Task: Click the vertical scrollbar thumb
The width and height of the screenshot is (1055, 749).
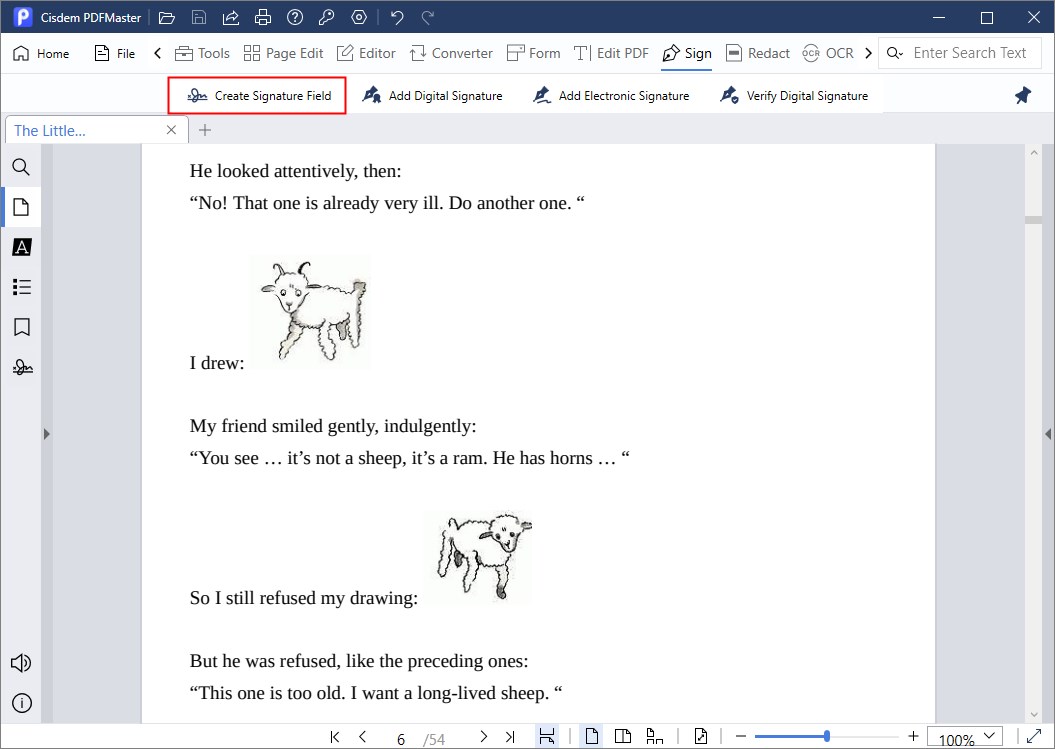Action: point(1033,220)
